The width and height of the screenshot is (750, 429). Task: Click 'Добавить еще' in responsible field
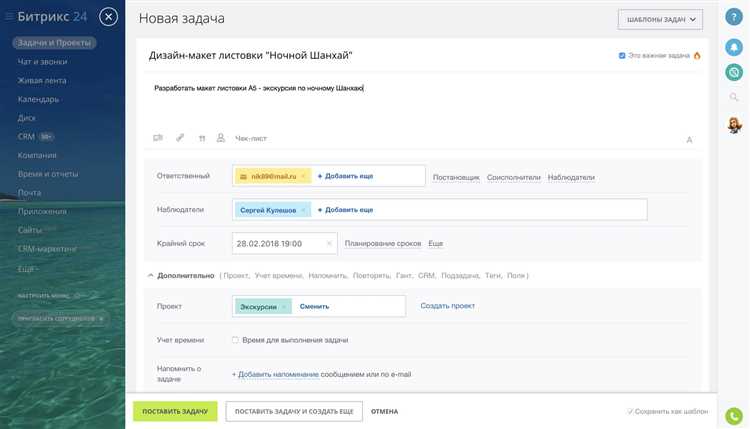pos(345,176)
